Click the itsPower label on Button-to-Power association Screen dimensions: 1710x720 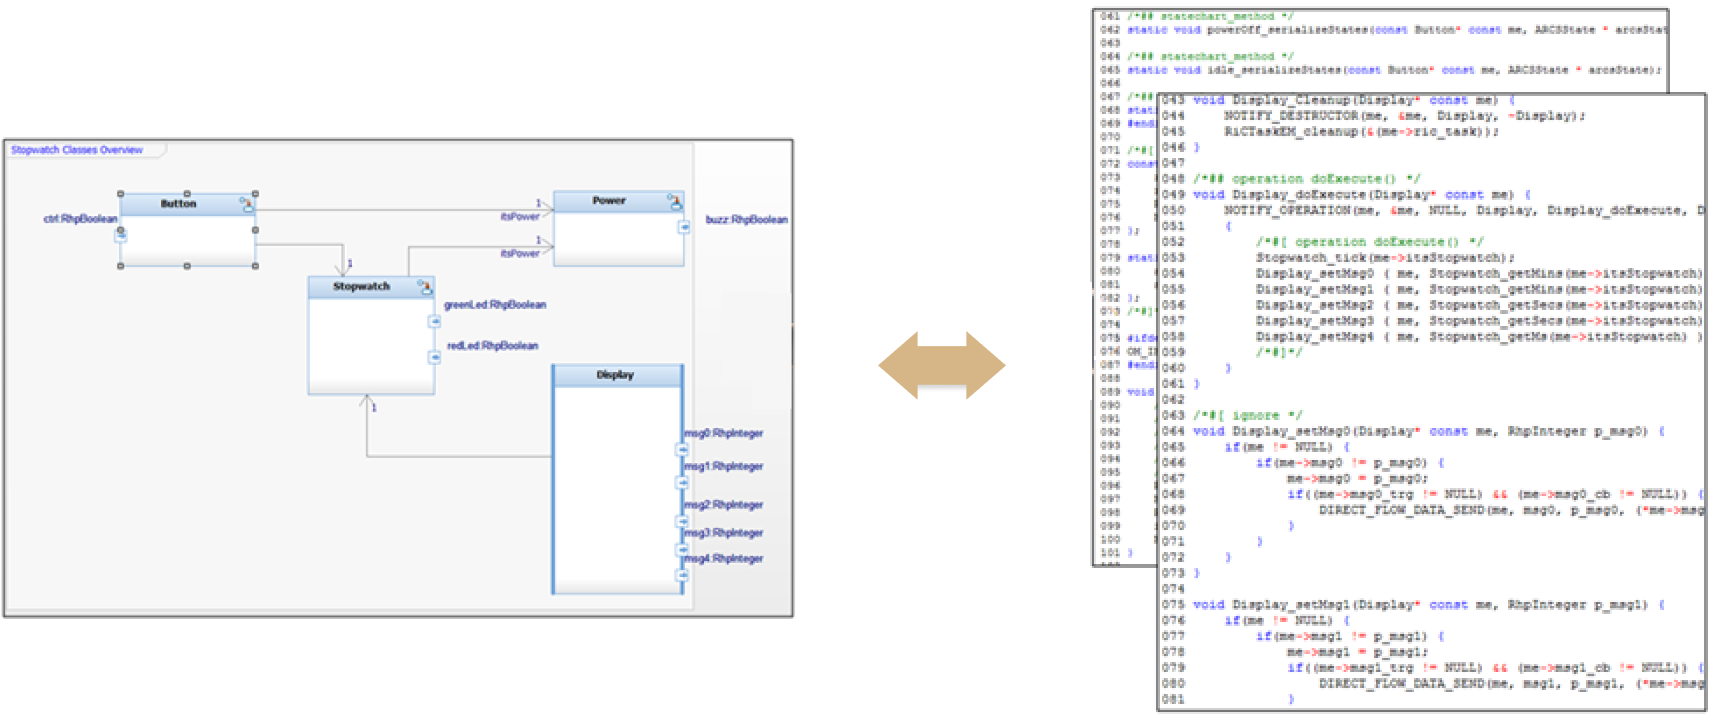pos(520,216)
